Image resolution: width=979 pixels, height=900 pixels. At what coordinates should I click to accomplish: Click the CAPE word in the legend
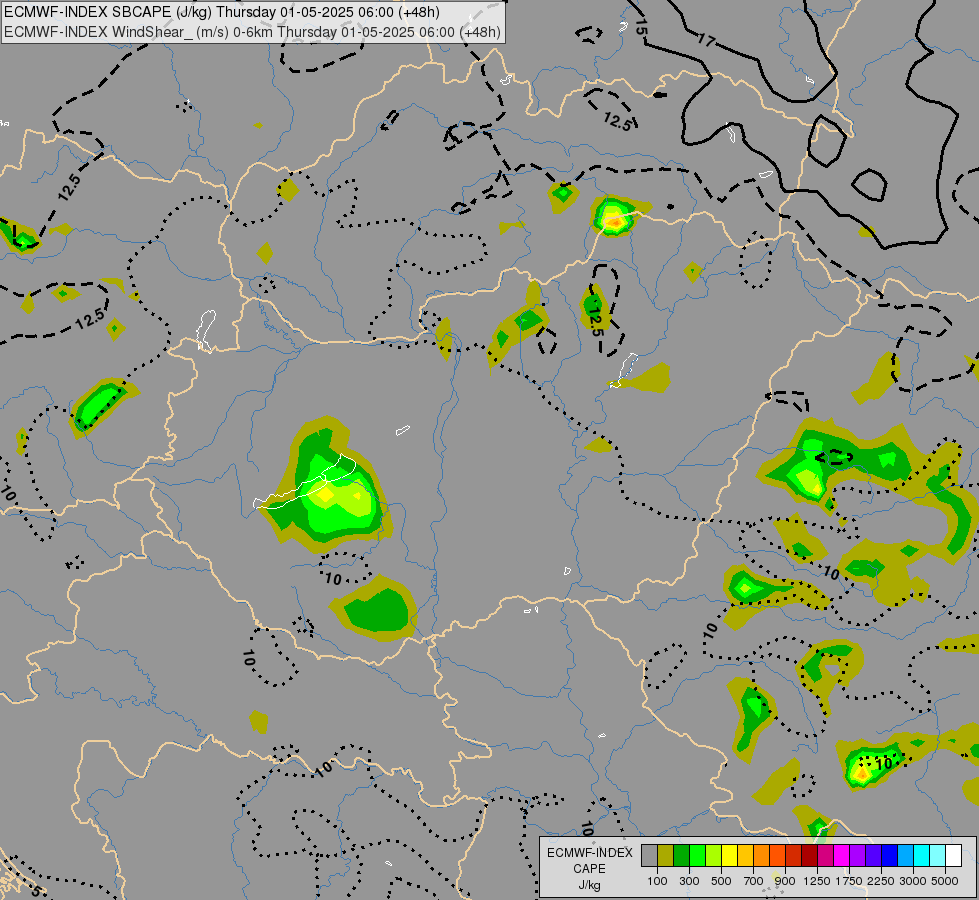[x=589, y=869]
